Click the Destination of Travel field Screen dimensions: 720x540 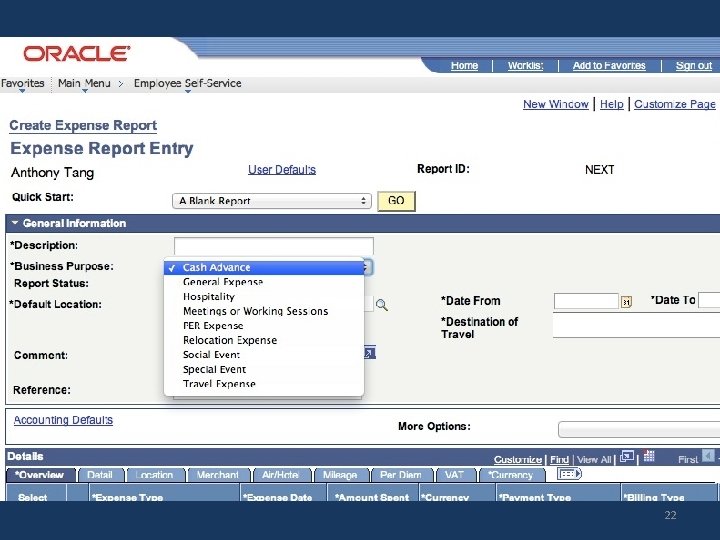pyautogui.click(x=636, y=326)
